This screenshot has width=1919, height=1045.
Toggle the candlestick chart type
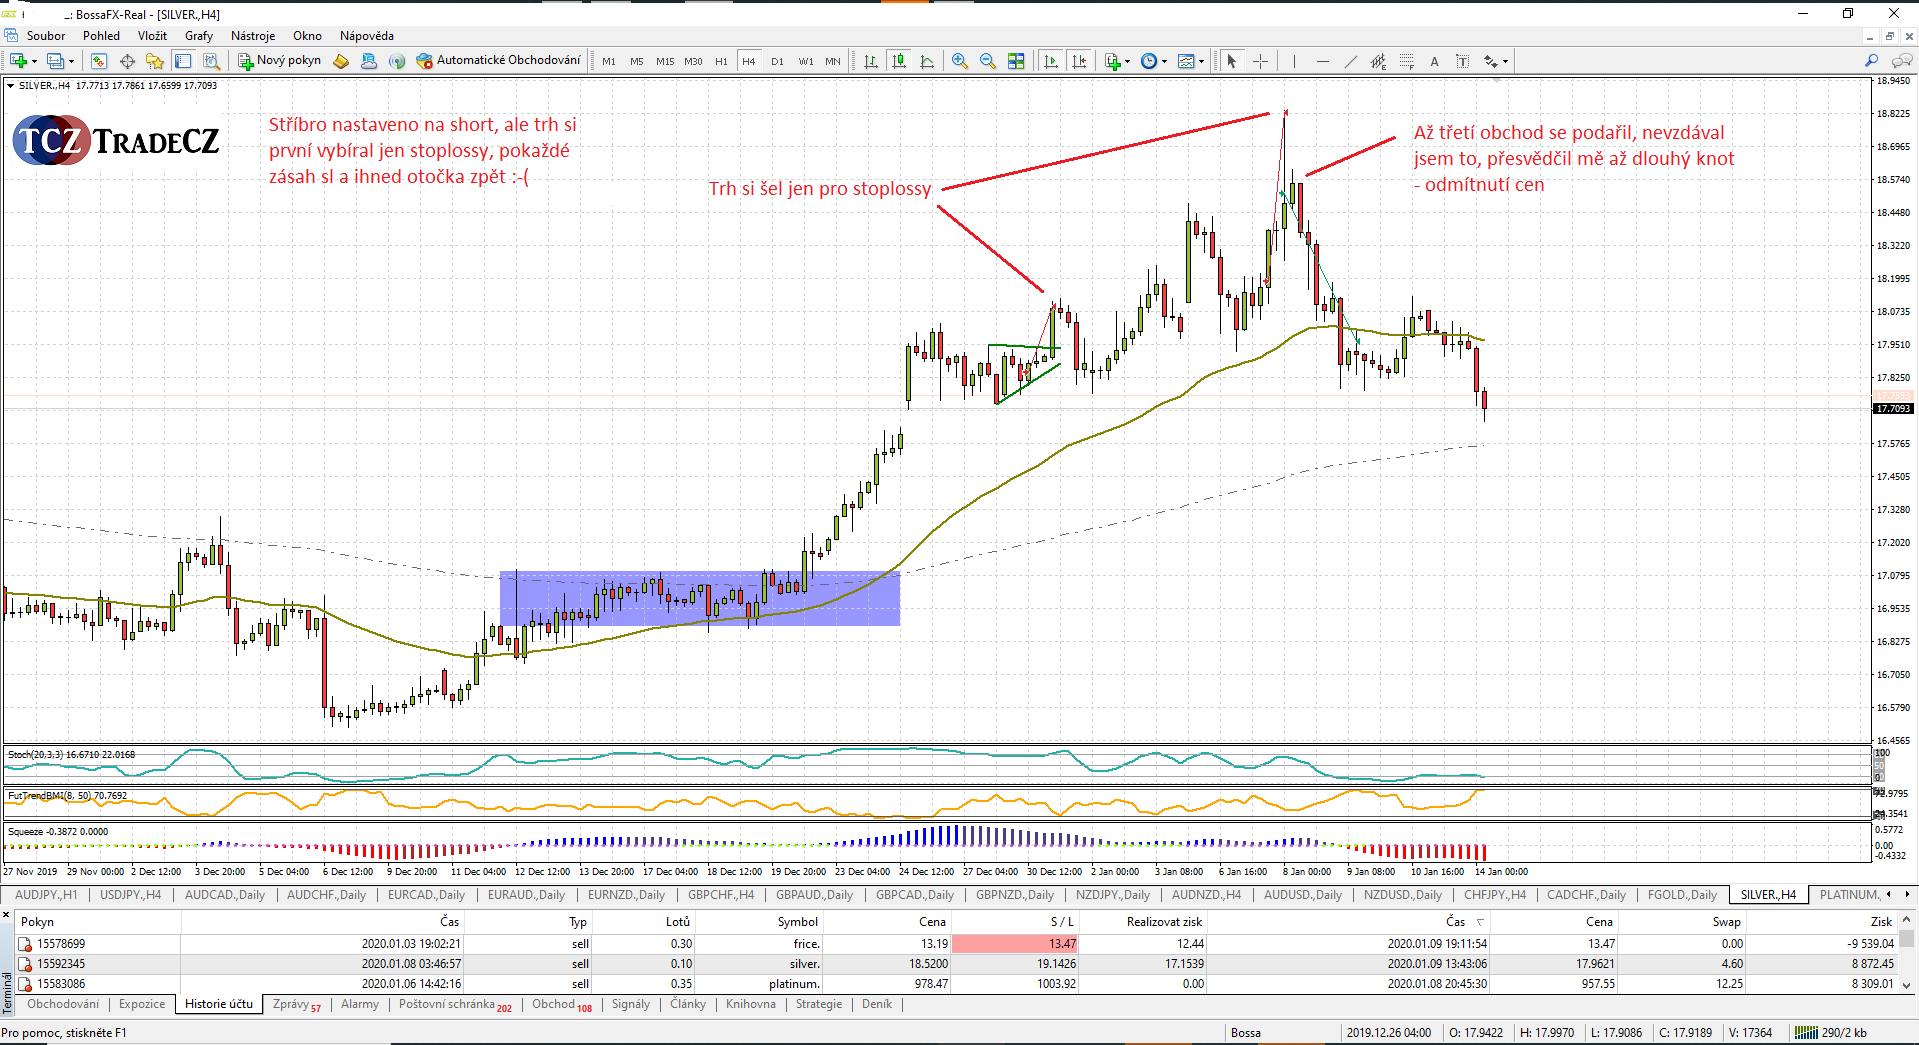coord(899,61)
